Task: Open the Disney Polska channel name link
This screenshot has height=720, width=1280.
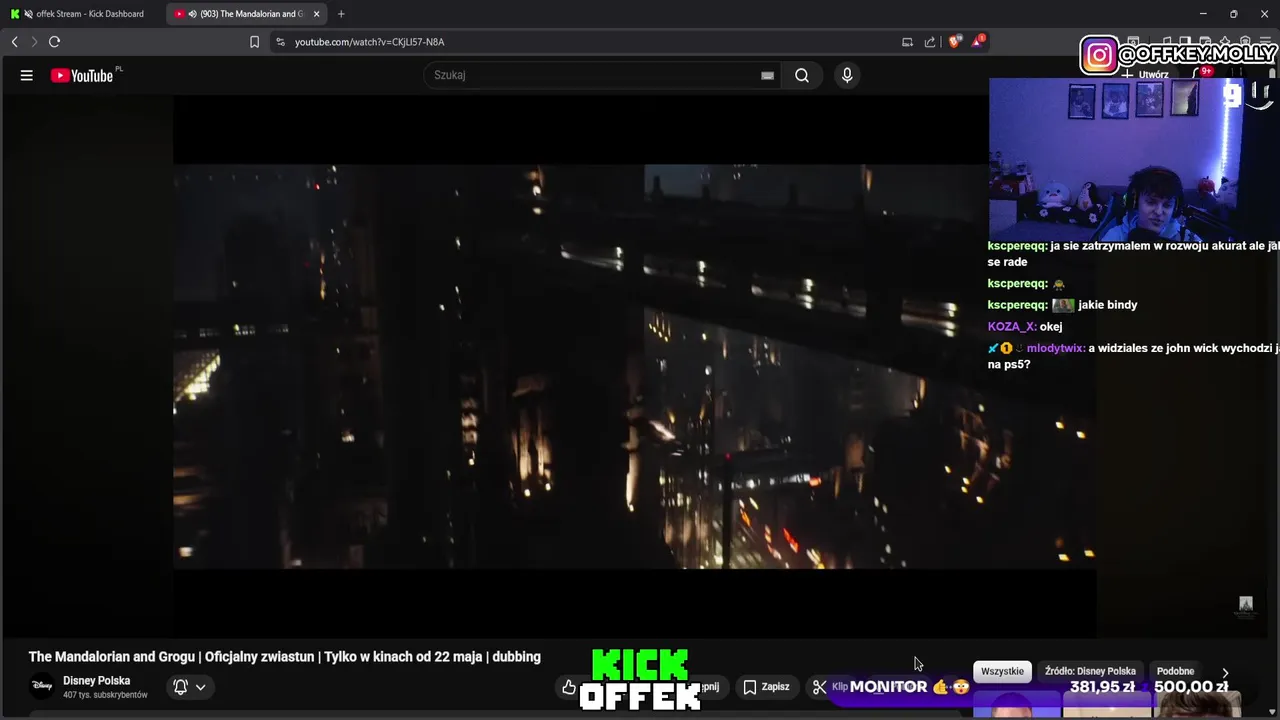Action: pyautogui.click(x=96, y=680)
